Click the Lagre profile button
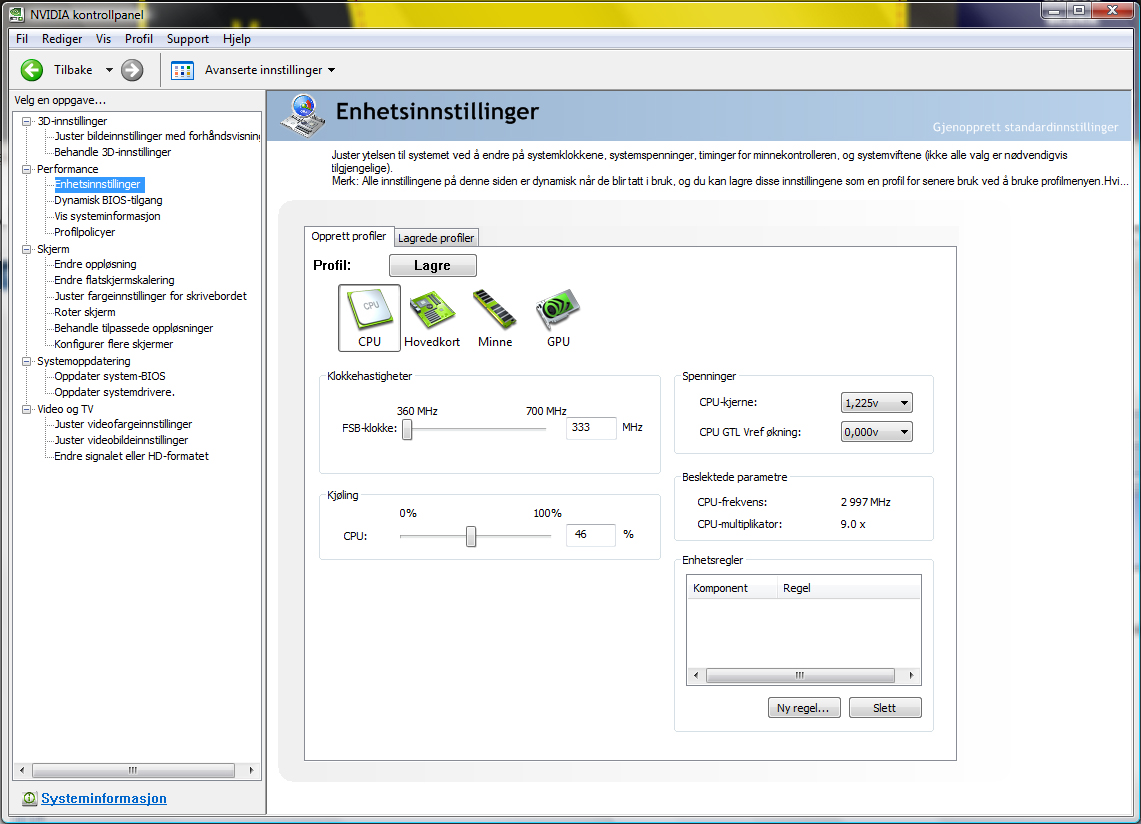Screen dimensions: 1141x824 (x=432, y=266)
